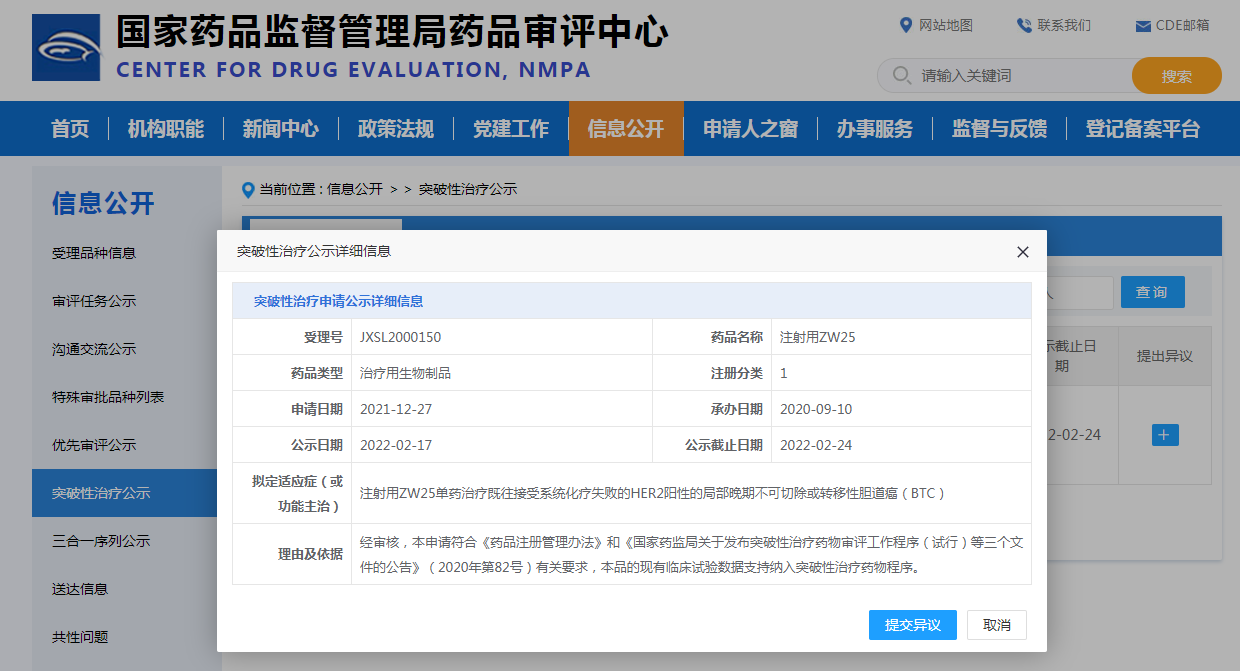The image size is (1240, 671).
Task: Click the 查询 query button
Action: click(1152, 292)
